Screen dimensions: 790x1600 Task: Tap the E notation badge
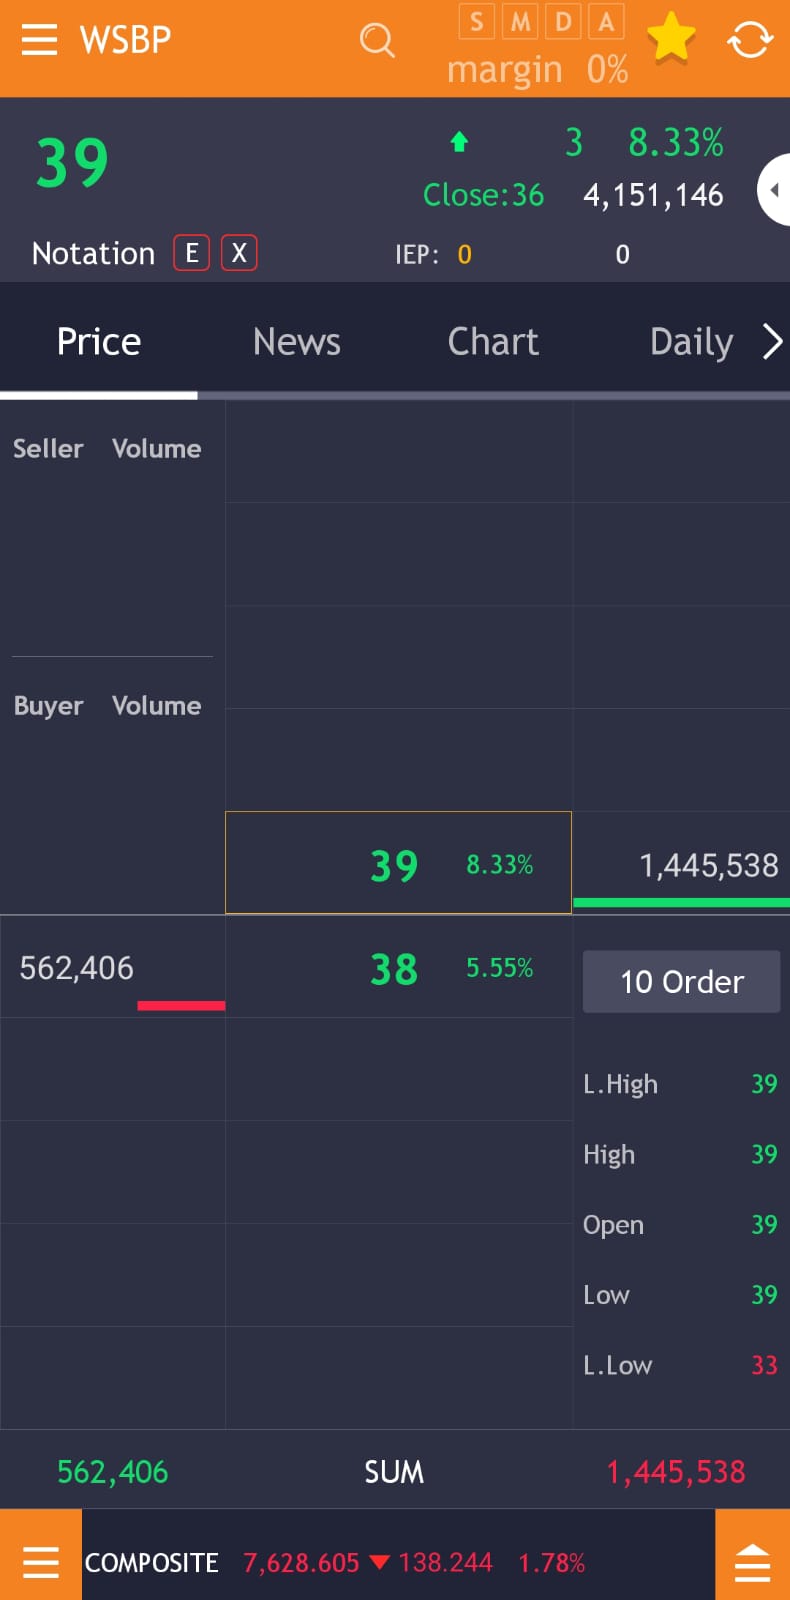(191, 253)
